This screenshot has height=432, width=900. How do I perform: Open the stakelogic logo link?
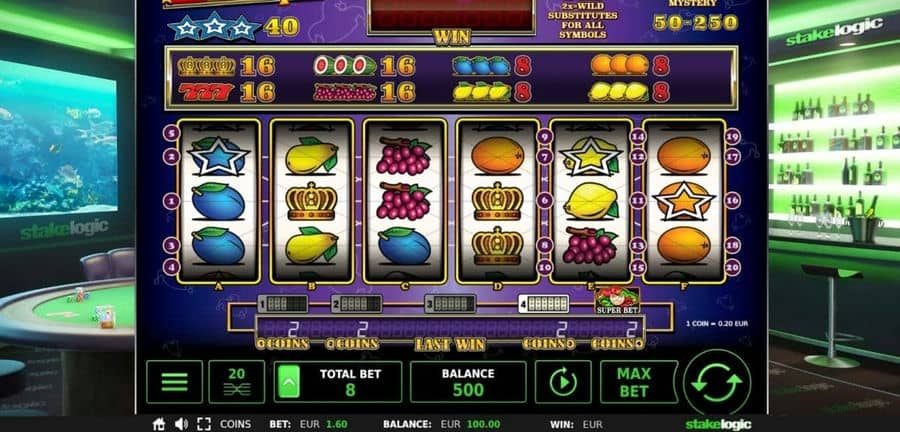pos(718,425)
